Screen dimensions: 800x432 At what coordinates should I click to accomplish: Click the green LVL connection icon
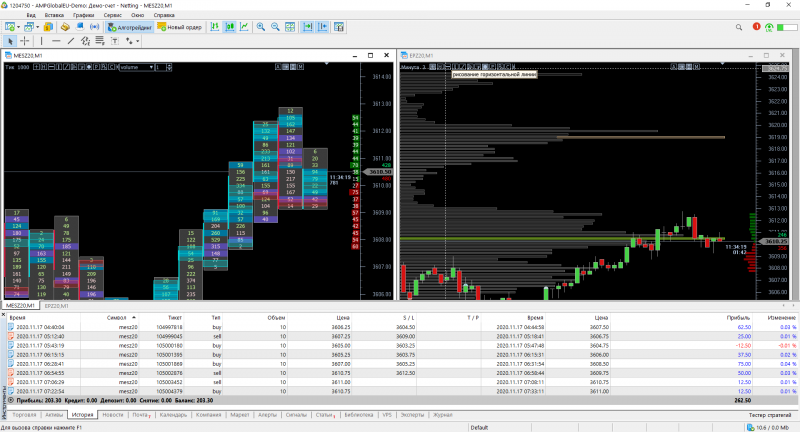click(769, 27)
